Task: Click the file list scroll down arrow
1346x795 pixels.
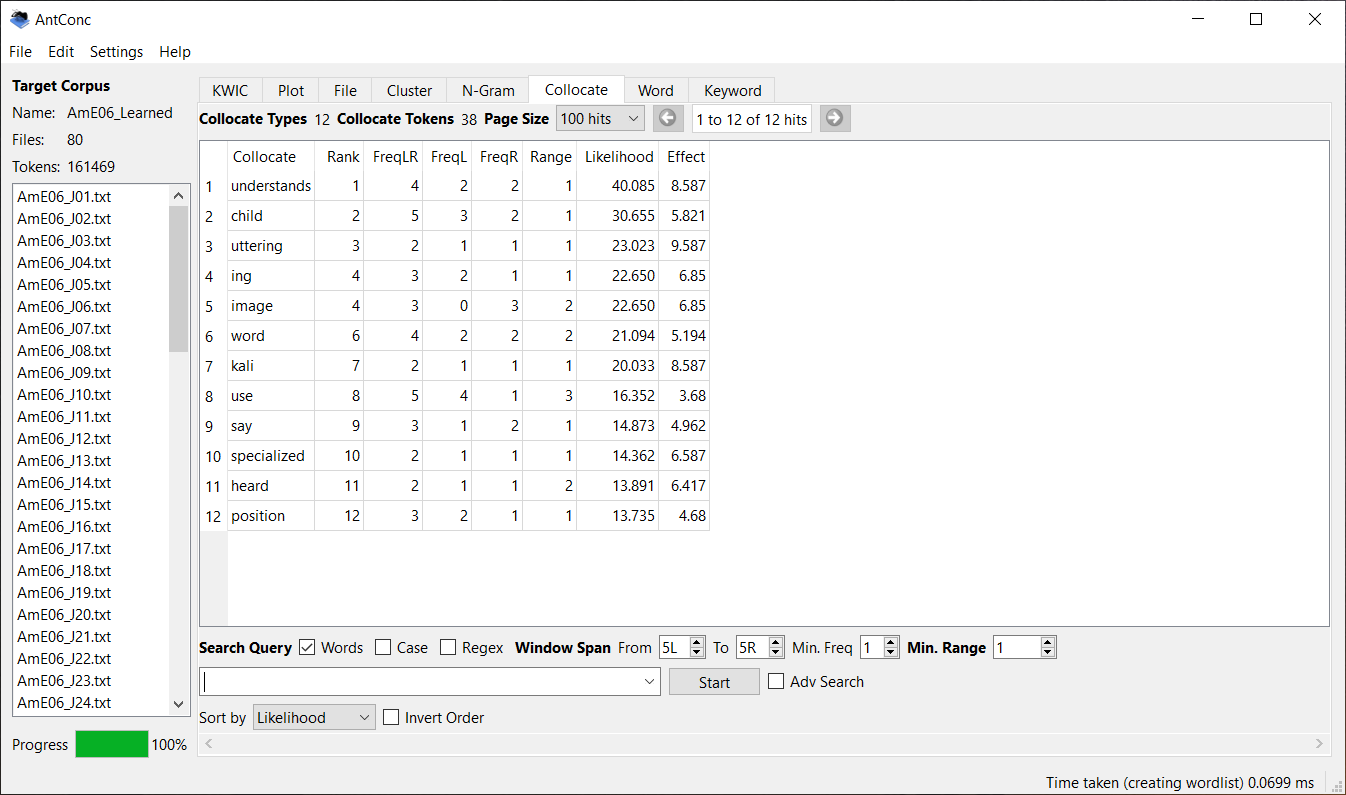Action: [x=179, y=704]
